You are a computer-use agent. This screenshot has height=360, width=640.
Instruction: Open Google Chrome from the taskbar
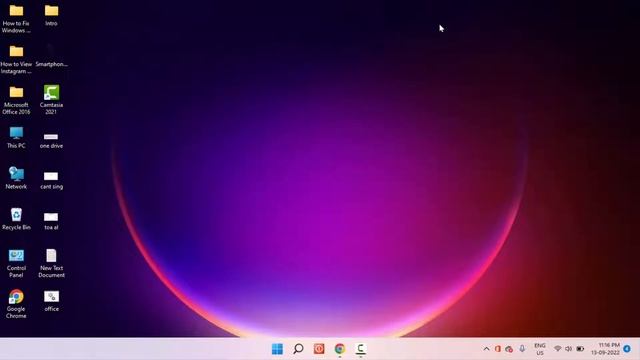[340, 349]
